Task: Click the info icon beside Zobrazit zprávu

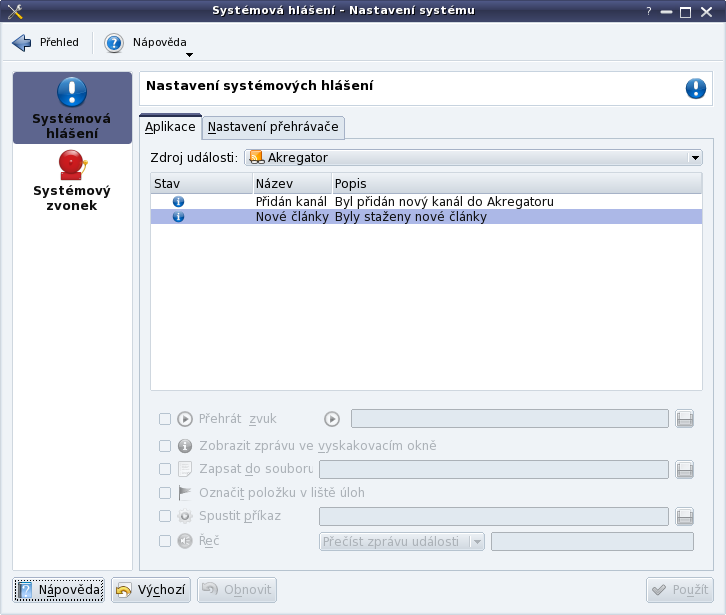Action: point(185,446)
